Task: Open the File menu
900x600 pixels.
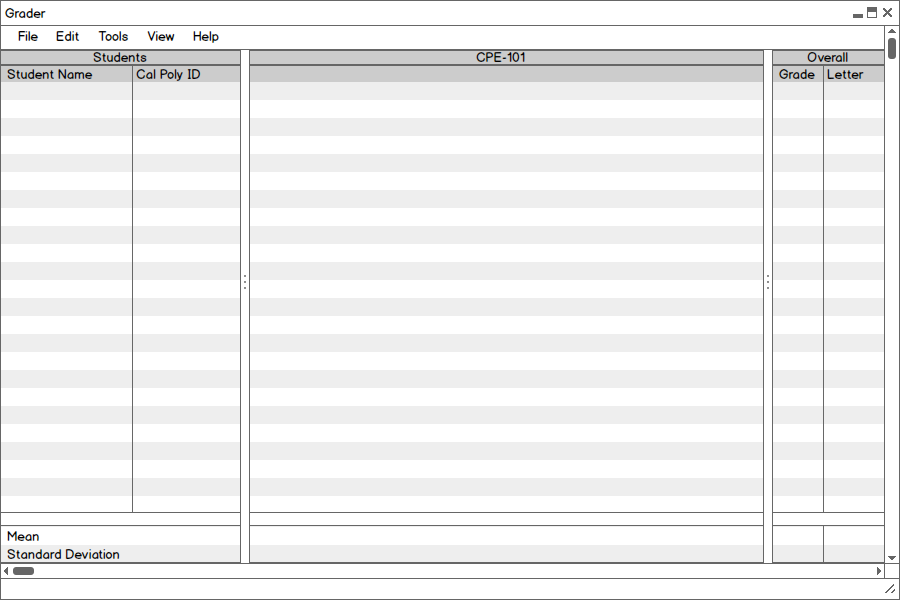Action: [28, 37]
